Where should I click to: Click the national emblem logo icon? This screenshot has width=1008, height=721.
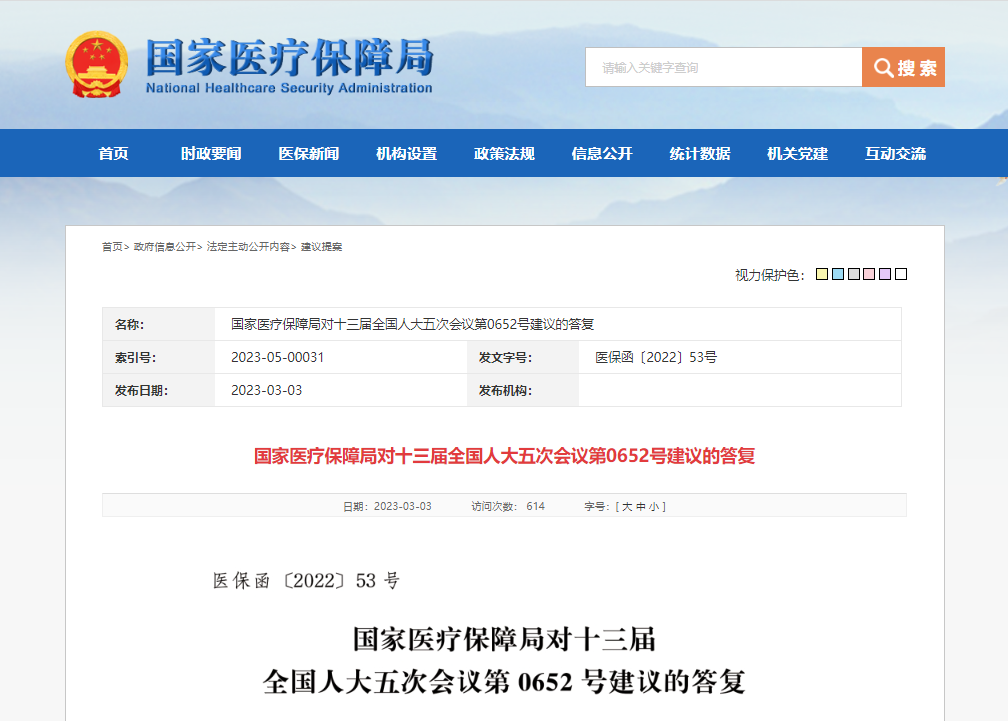point(96,63)
